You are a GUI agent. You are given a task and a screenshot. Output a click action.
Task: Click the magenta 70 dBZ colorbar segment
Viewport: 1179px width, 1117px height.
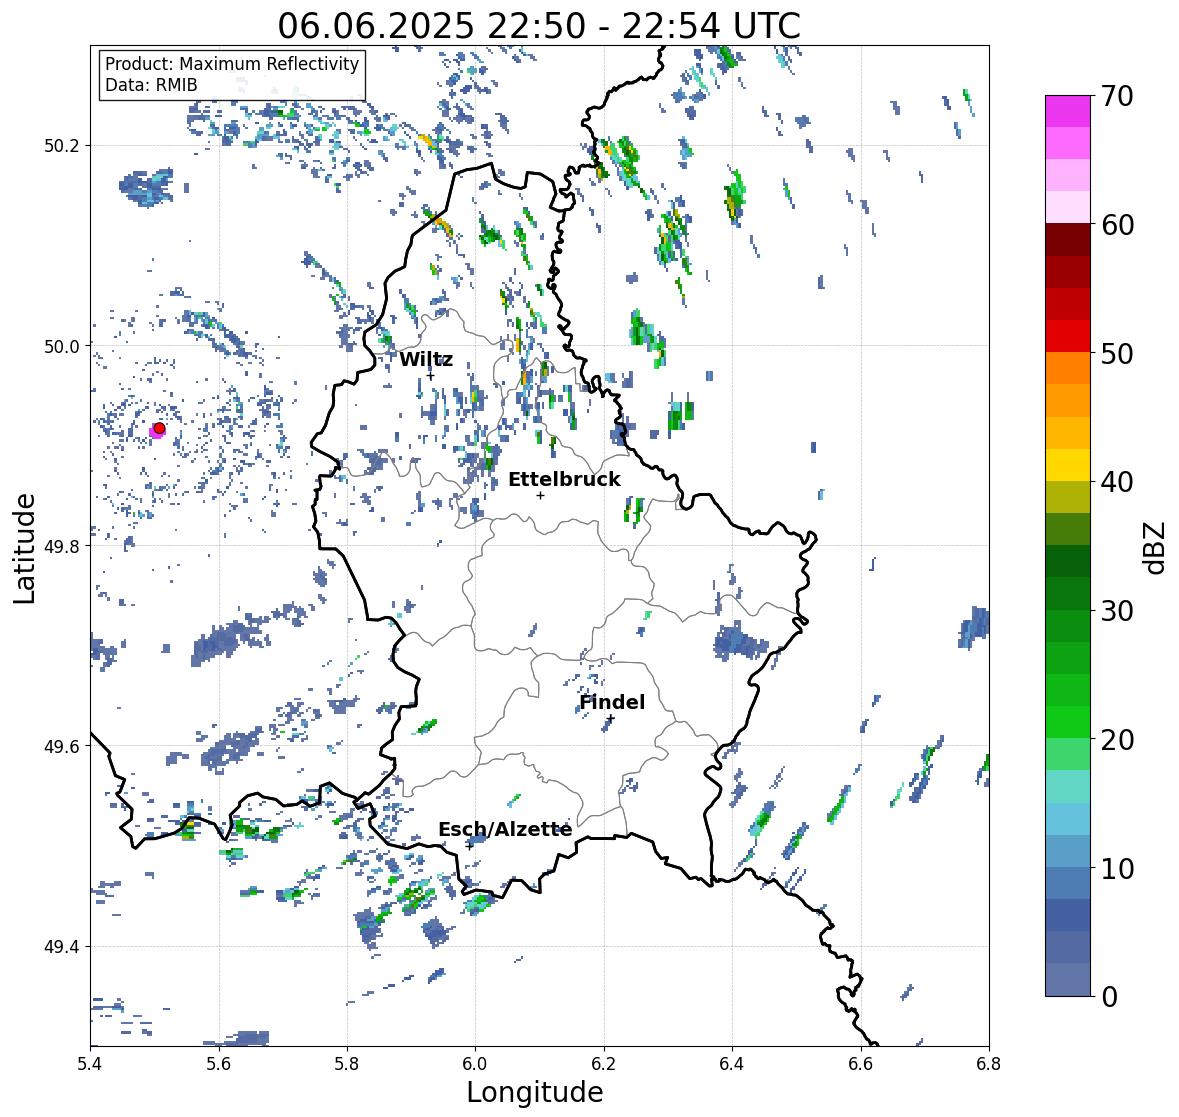point(1068,111)
